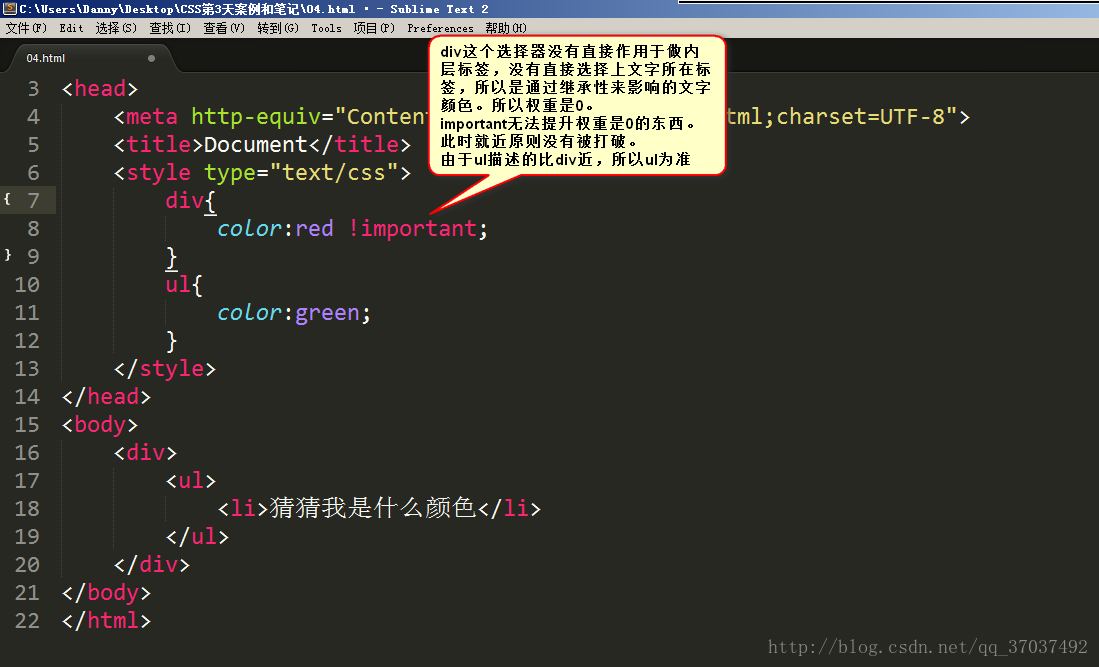1099x667 pixels.
Task: Click the opening div tag on line 16
Action: [146, 453]
